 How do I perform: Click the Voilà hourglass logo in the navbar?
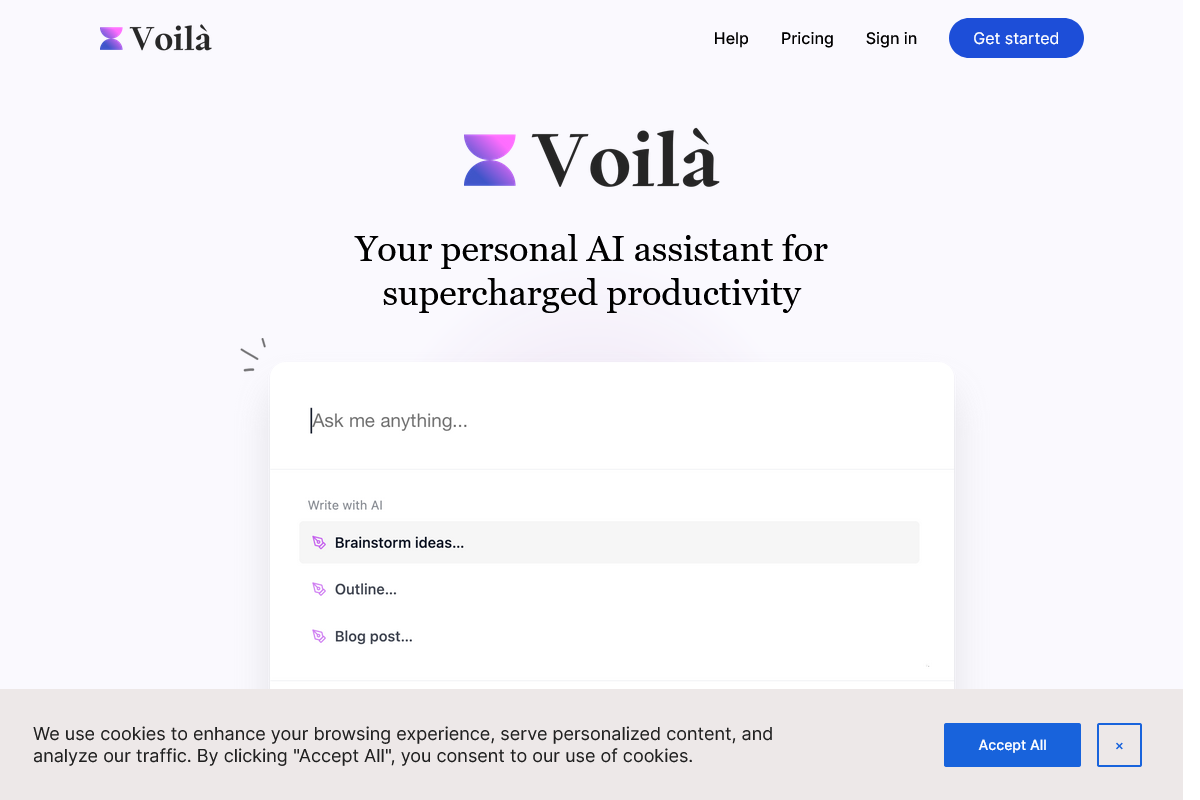pyautogui.click(x=109, y=38)
